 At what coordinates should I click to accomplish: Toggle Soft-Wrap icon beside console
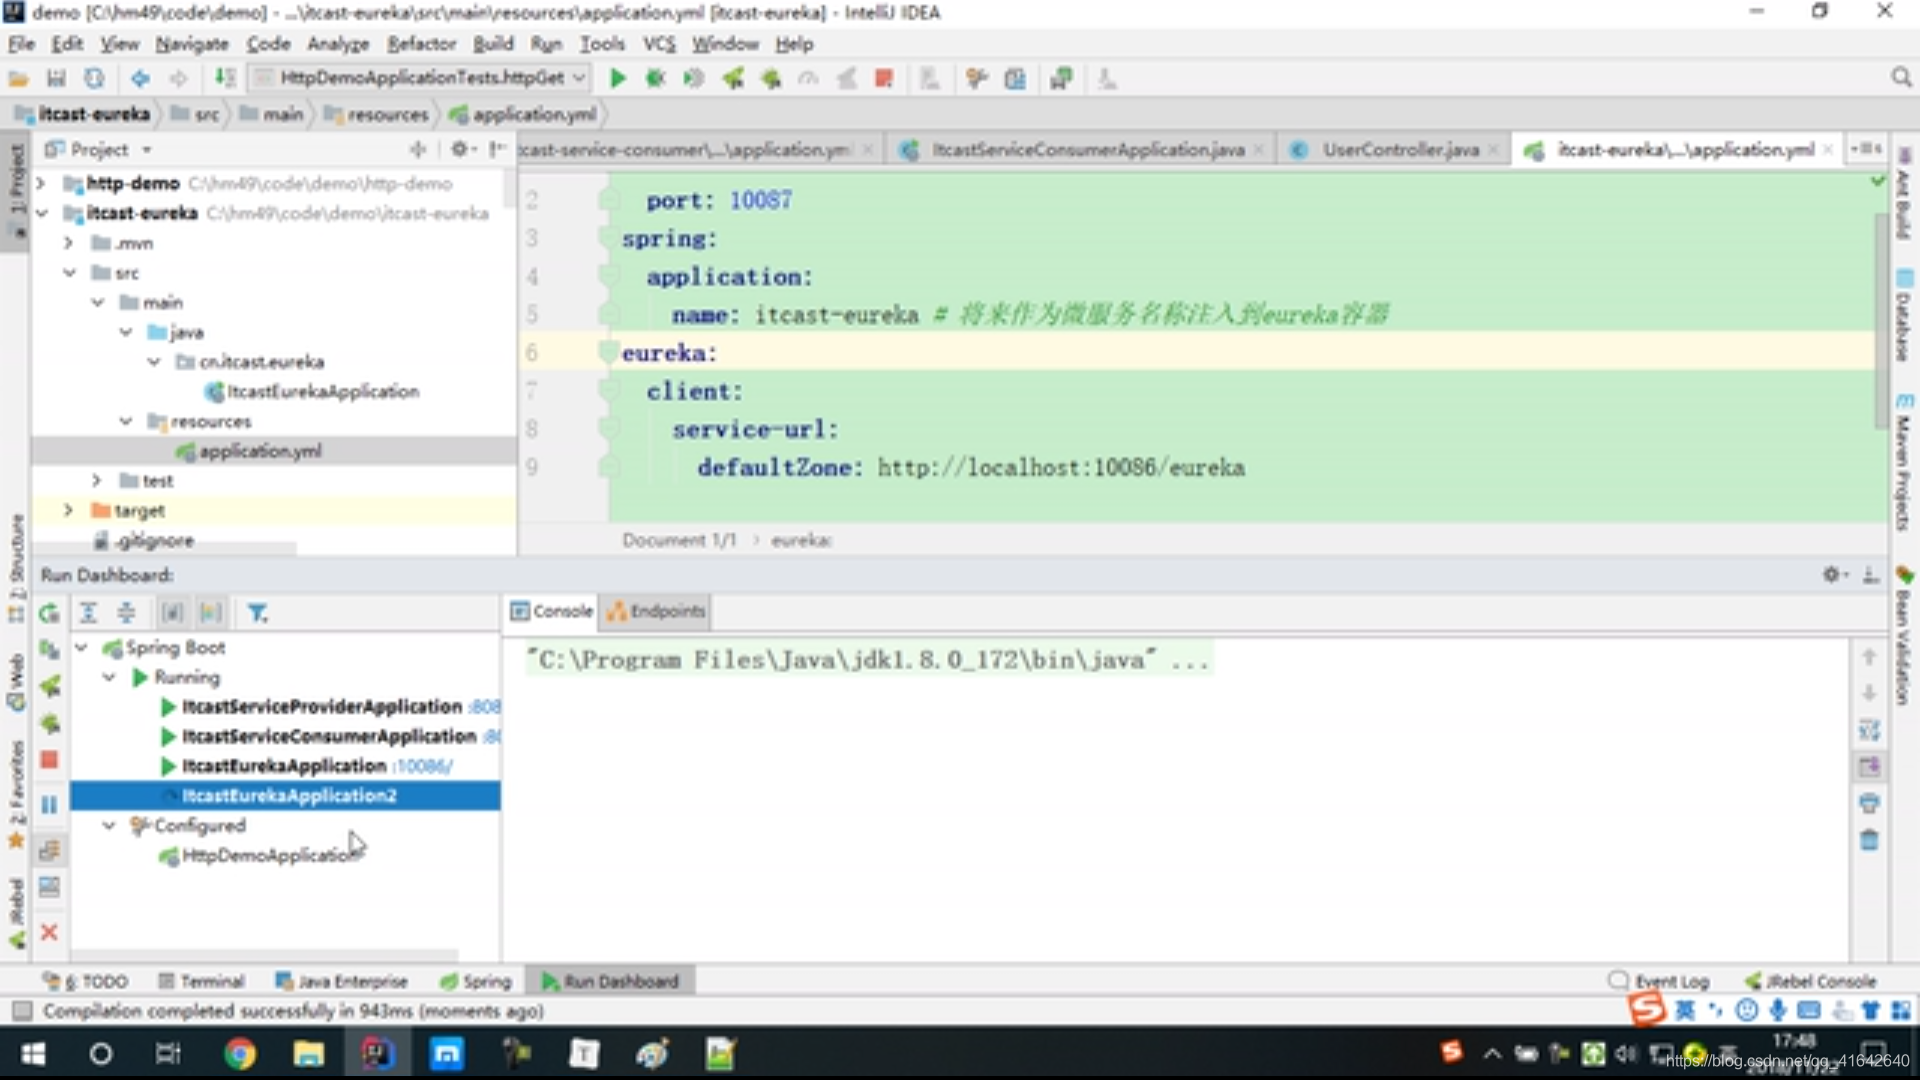[x=1869, y=730]
